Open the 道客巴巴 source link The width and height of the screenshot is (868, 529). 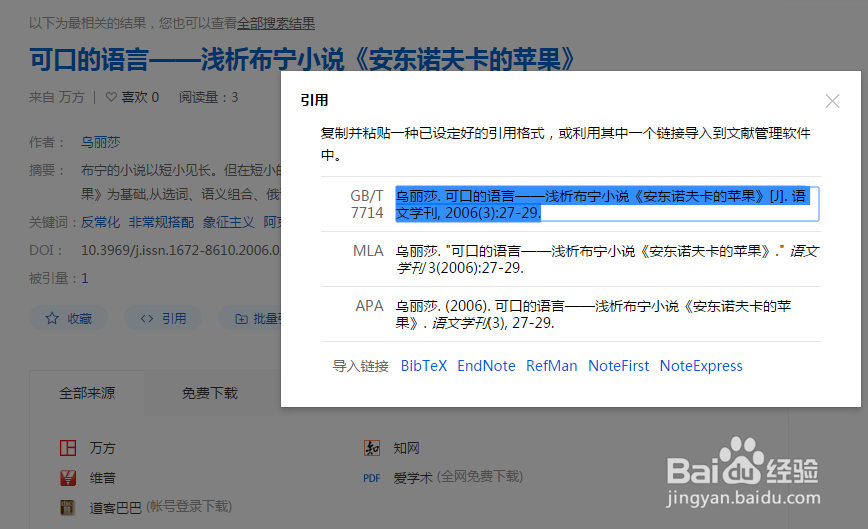point(115,507)
